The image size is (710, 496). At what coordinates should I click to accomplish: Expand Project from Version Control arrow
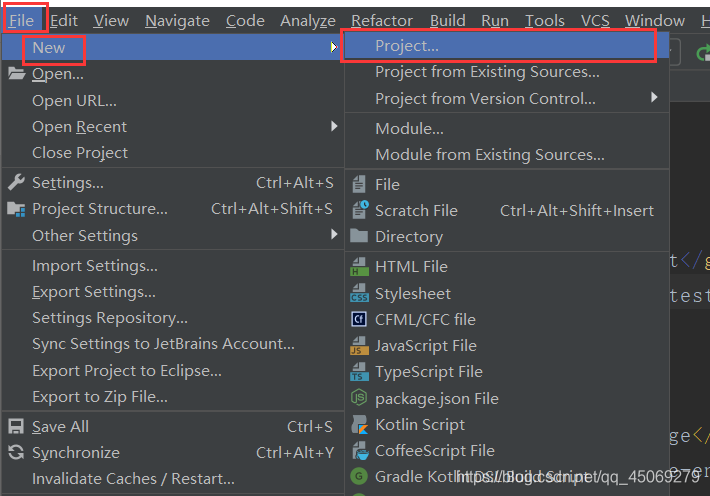654,97
